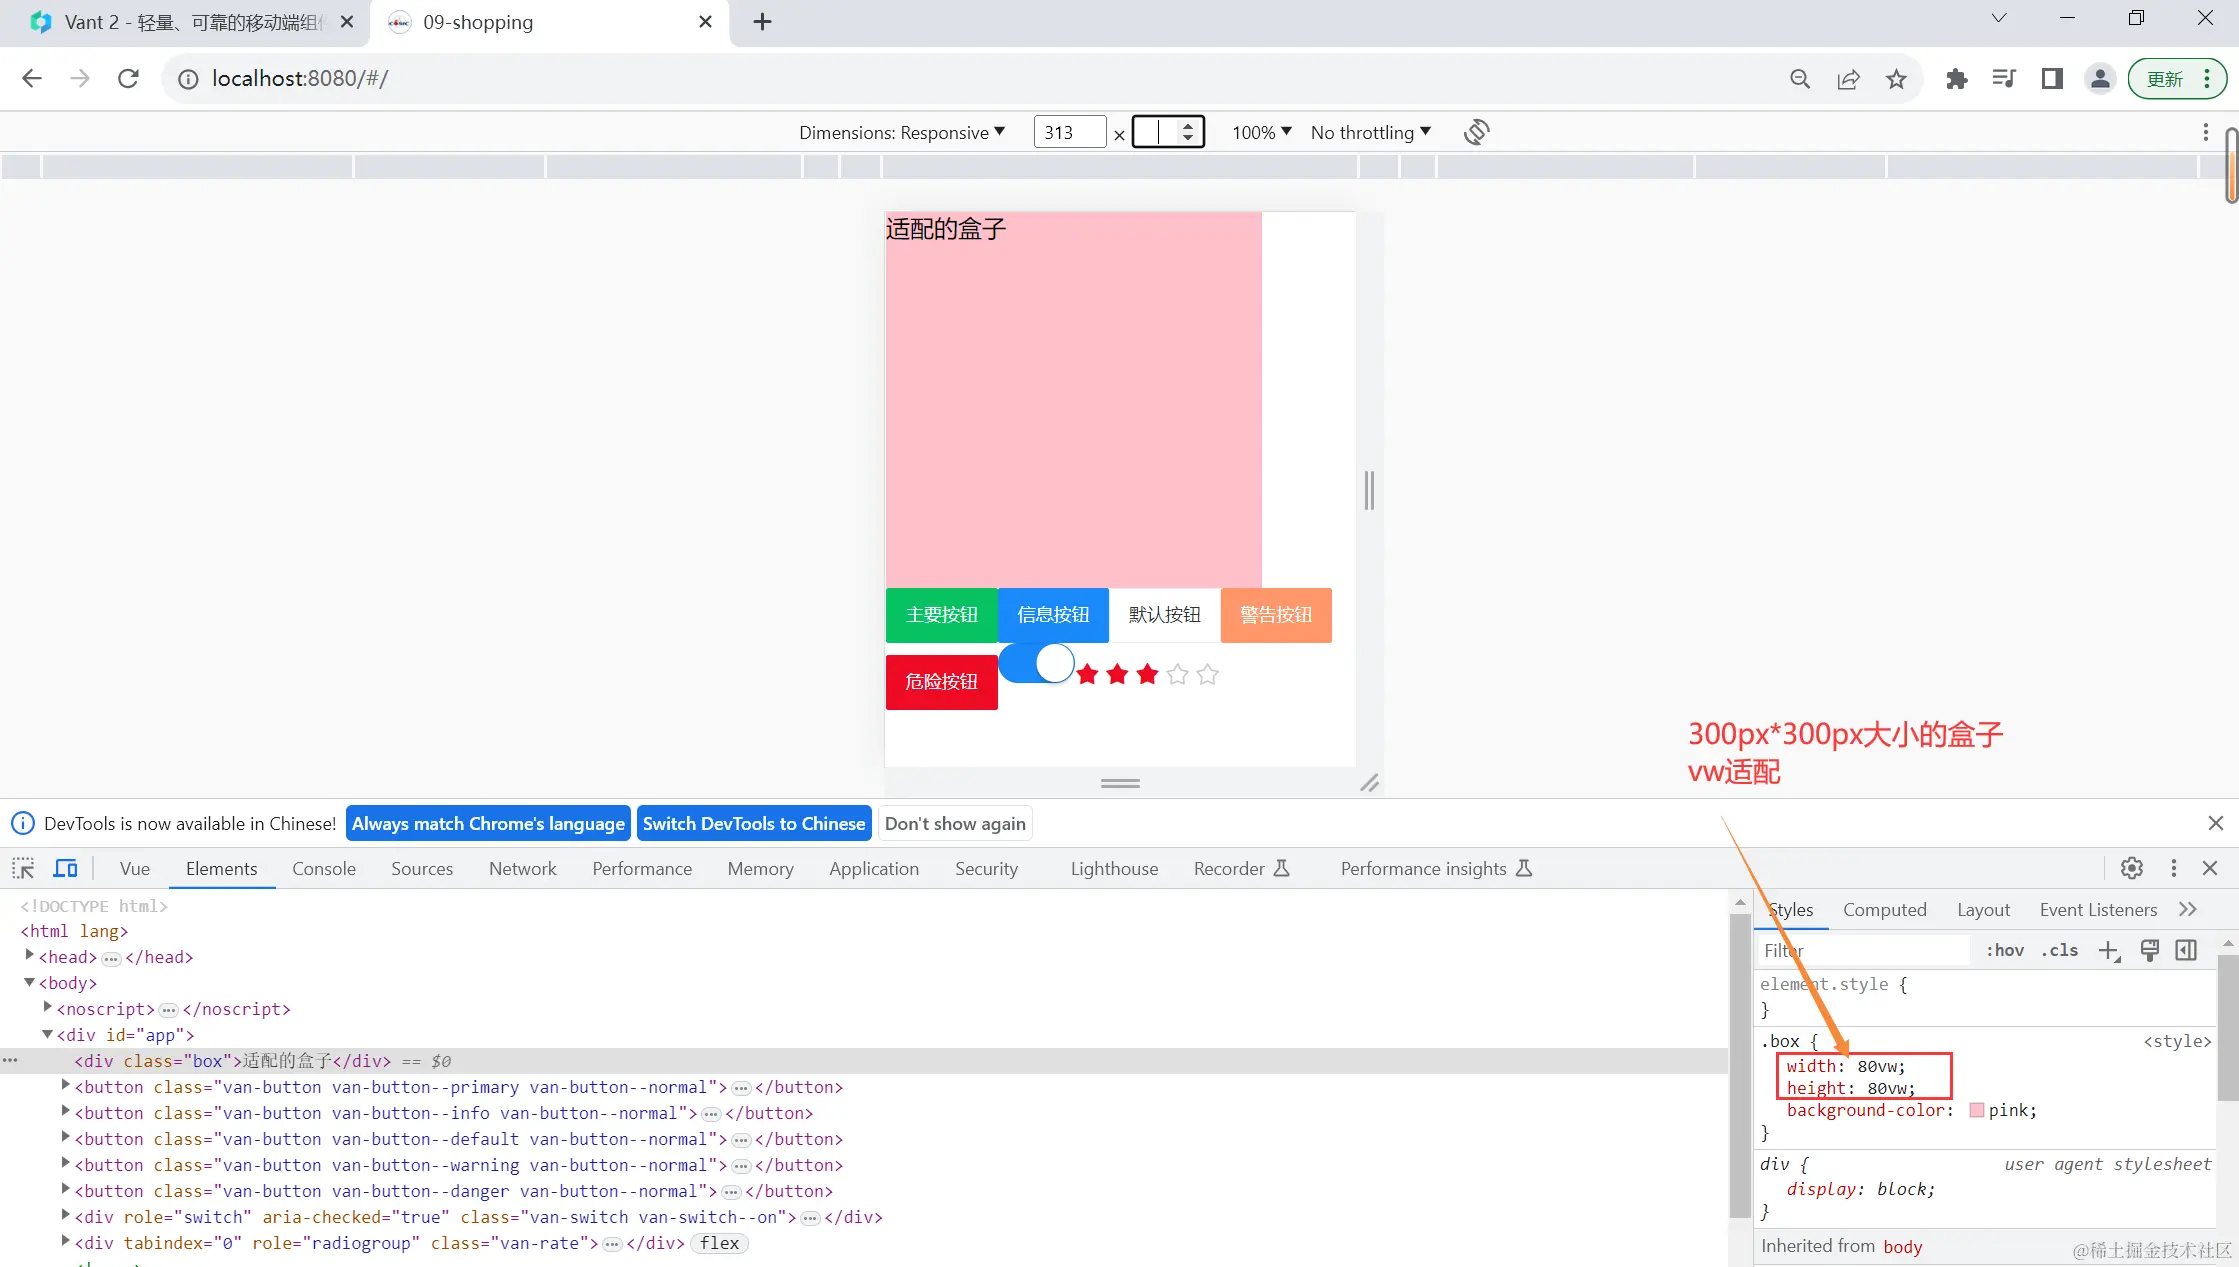Screen dimensions: 2239x1267
Task: Open the tab search chevron
Action: pyautogui.click(x=1999, y=18)
